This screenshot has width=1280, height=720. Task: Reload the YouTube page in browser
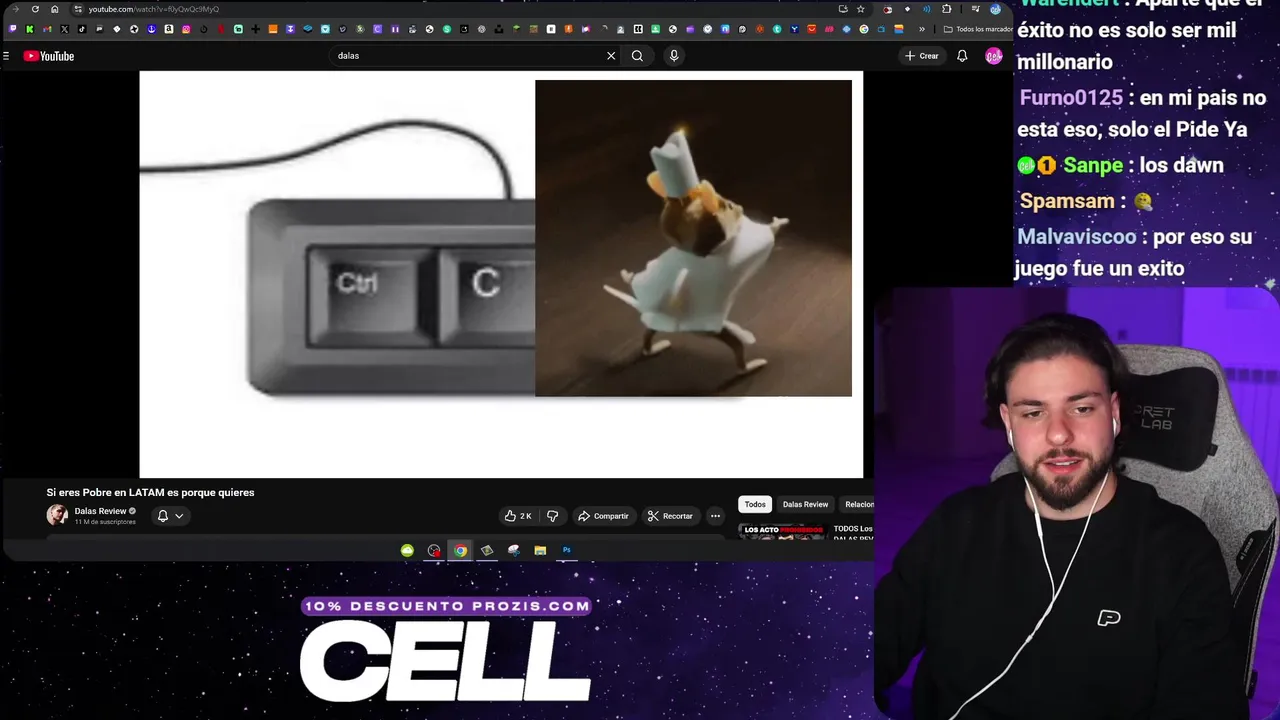tap(35, 9)
